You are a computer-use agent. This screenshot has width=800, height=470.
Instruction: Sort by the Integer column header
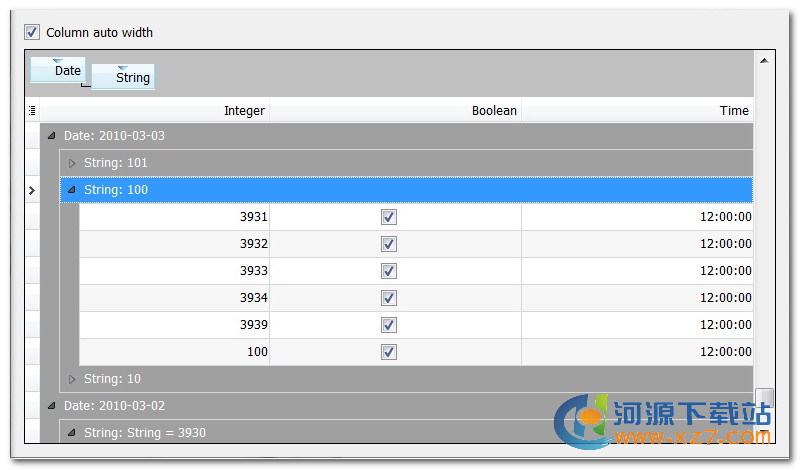click(x=155, y=111)
